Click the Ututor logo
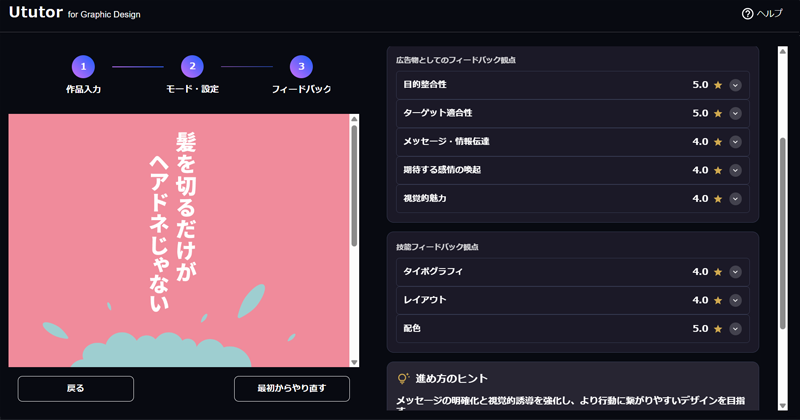Viewport: 800px width, 420px height. 34,13
